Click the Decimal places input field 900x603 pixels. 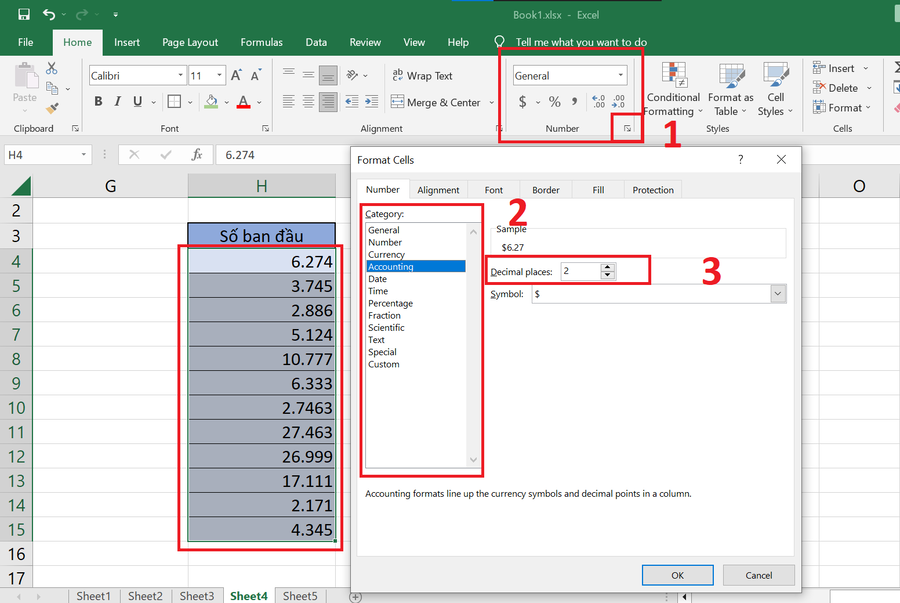coord(581,271)
